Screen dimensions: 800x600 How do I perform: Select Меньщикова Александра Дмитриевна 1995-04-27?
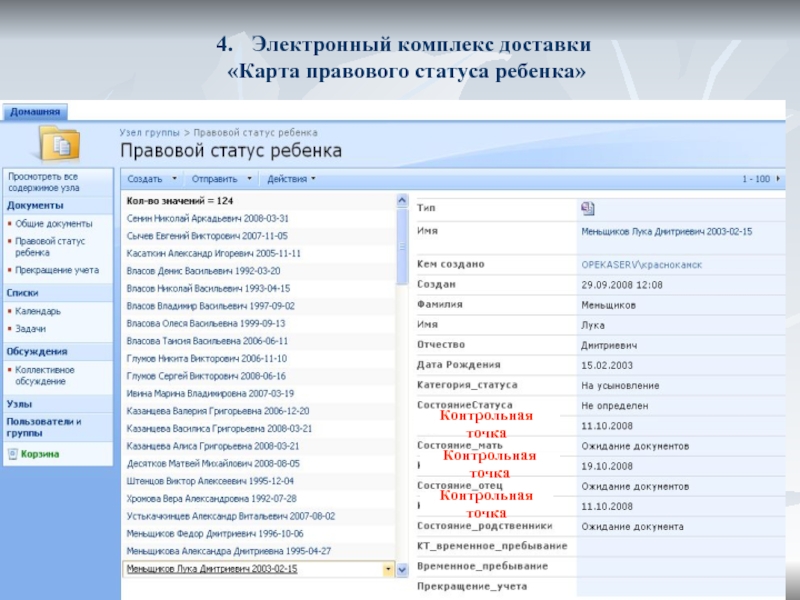pyautogui.click(x=229, y=551)
